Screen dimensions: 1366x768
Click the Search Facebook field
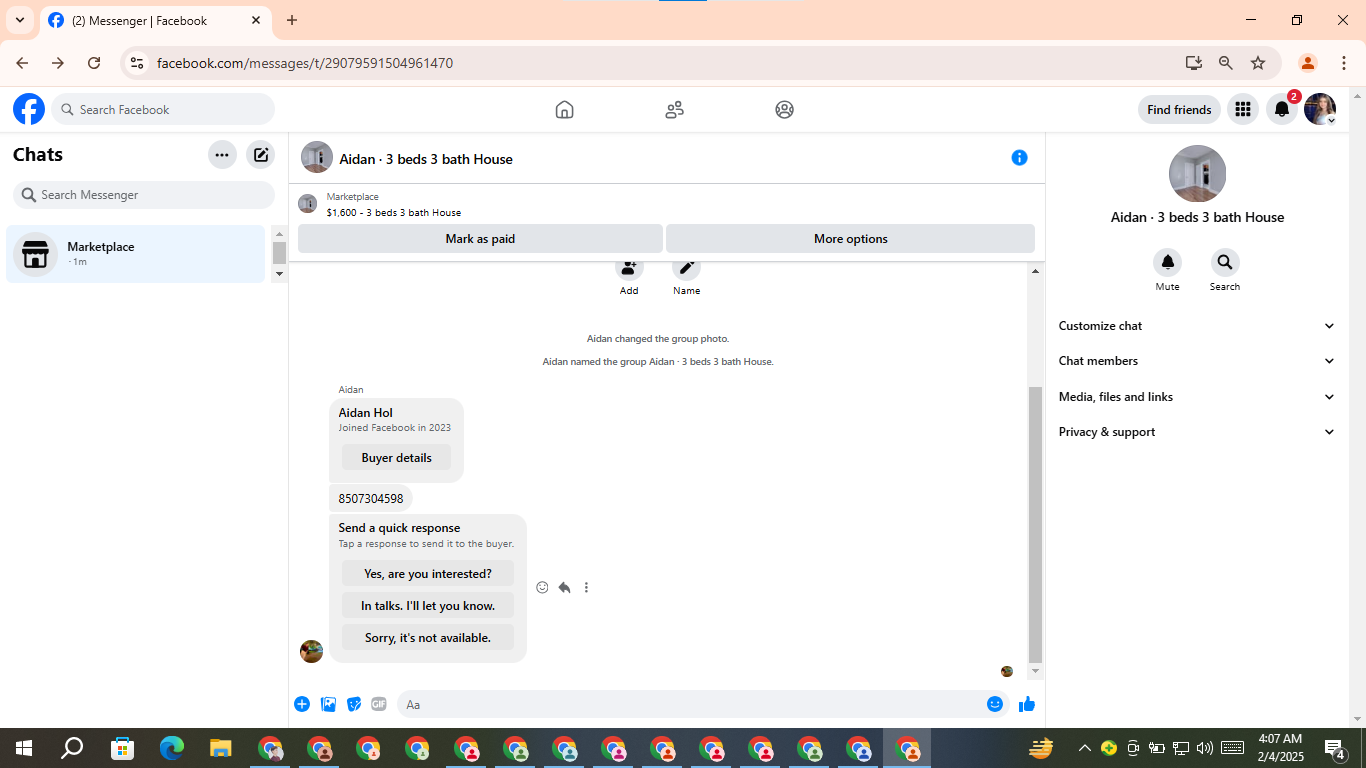tap(163, 109)
